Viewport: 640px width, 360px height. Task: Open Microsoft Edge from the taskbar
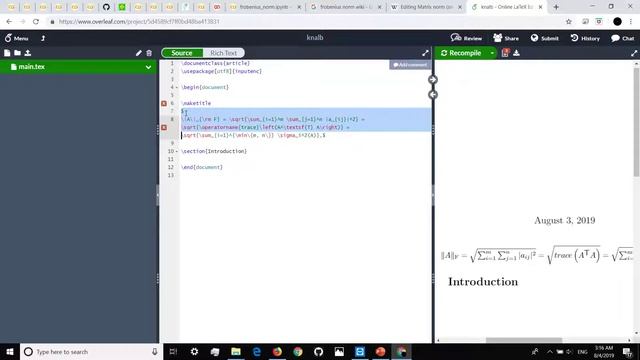click(256, 352)
